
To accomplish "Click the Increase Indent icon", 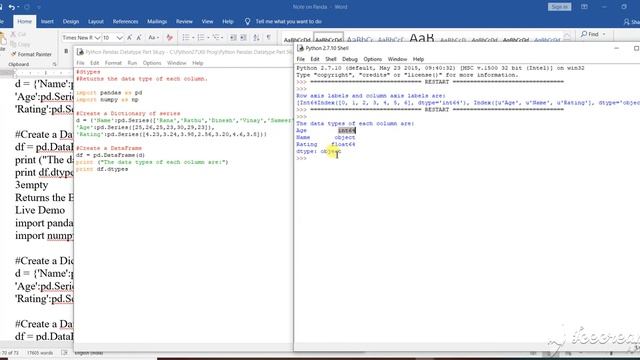I will pyautogui.click(x=243, y=38).
